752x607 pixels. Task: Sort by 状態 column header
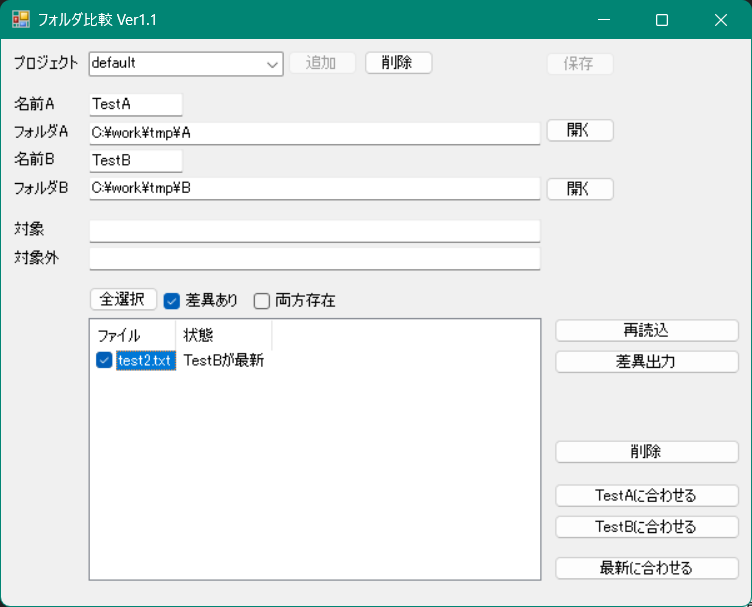(x=222, y=335)
